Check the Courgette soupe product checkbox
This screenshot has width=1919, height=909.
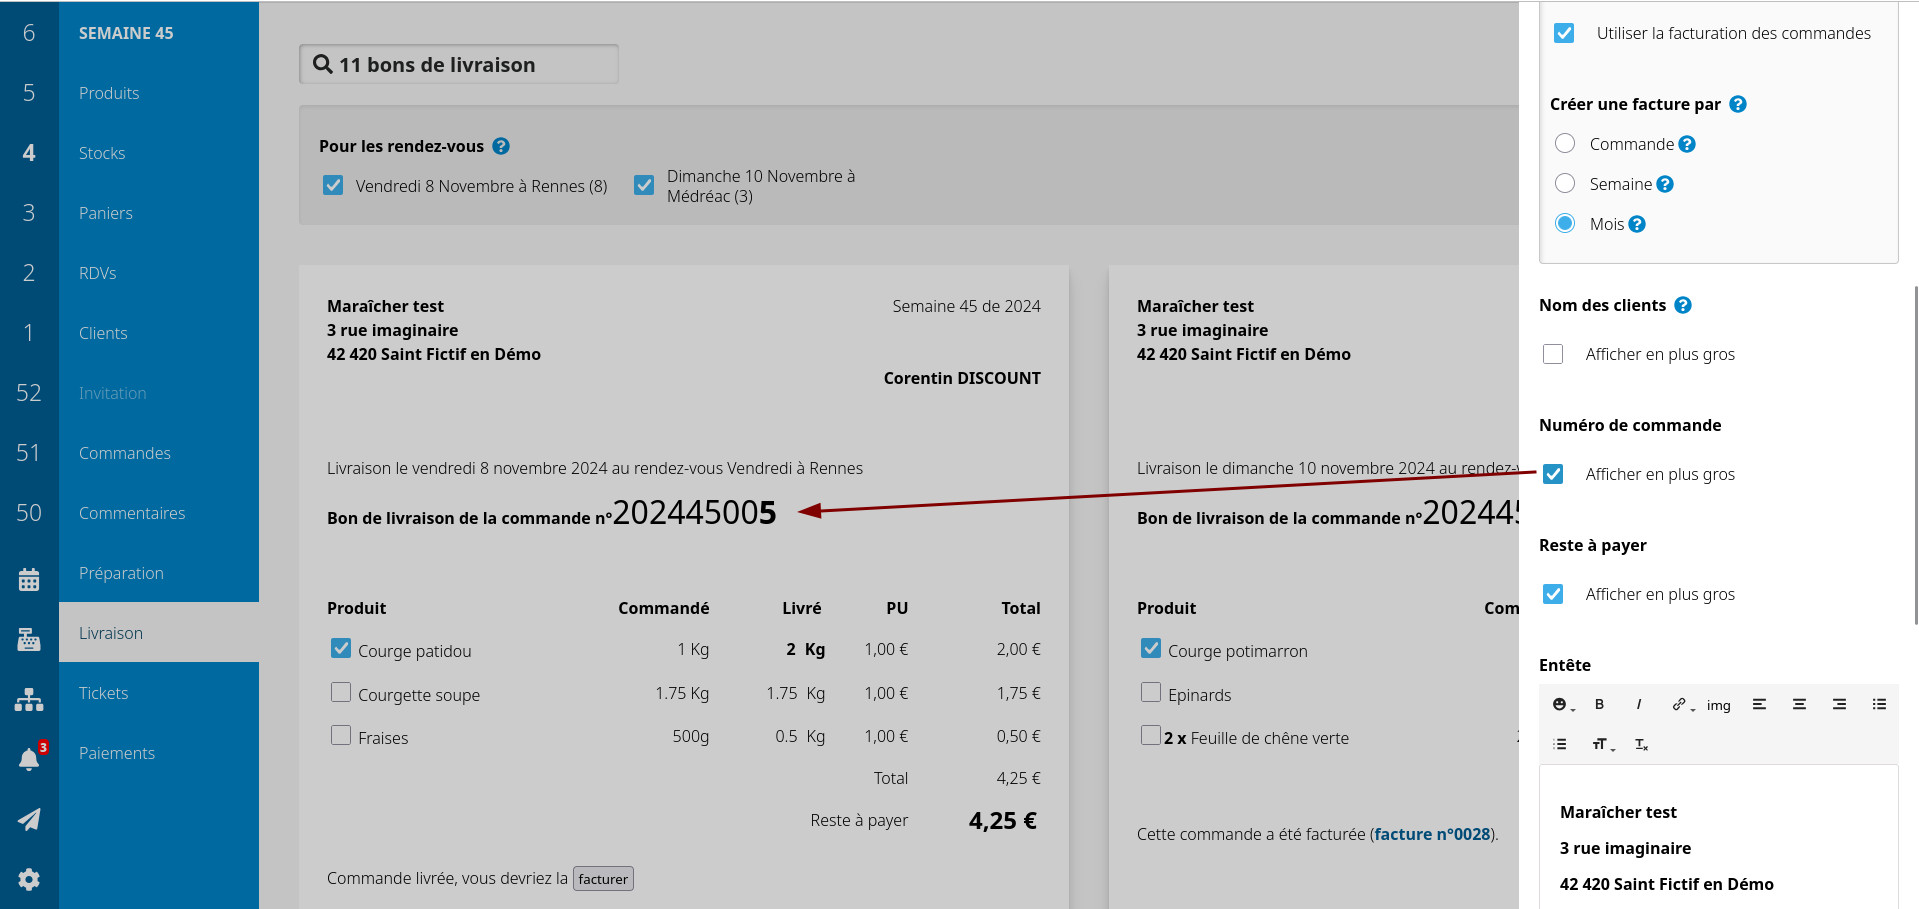click(x=341, y=693)
